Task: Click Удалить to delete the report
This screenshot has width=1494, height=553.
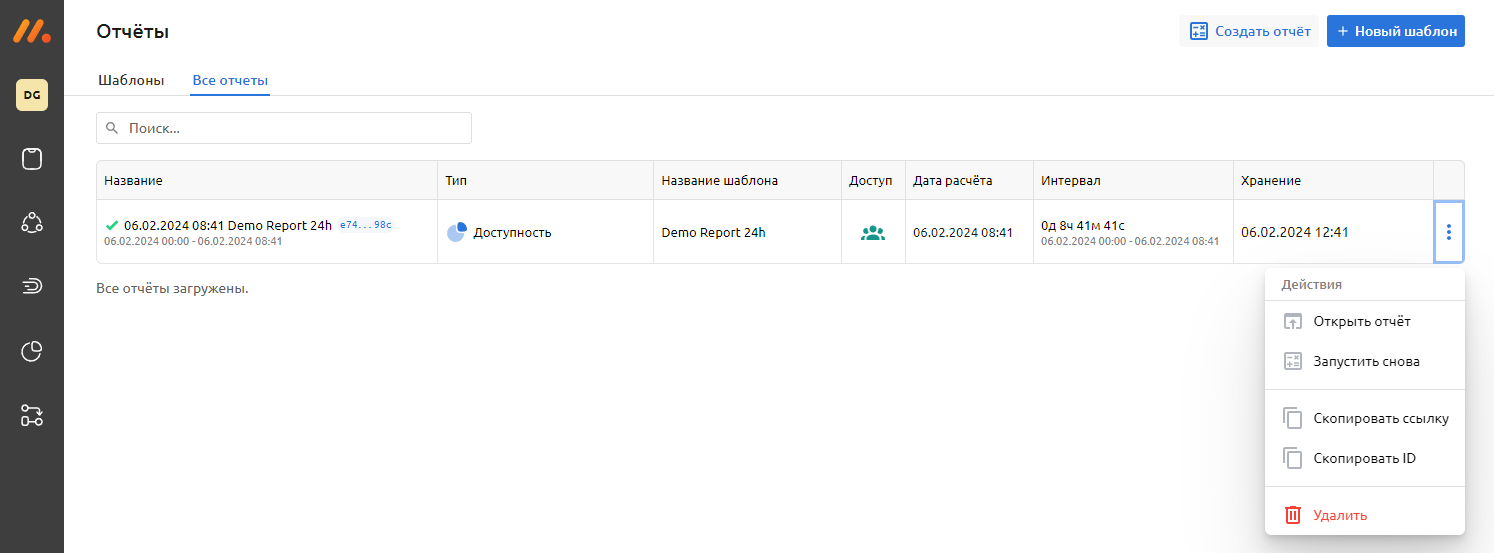Action: tap(1339, 515)
